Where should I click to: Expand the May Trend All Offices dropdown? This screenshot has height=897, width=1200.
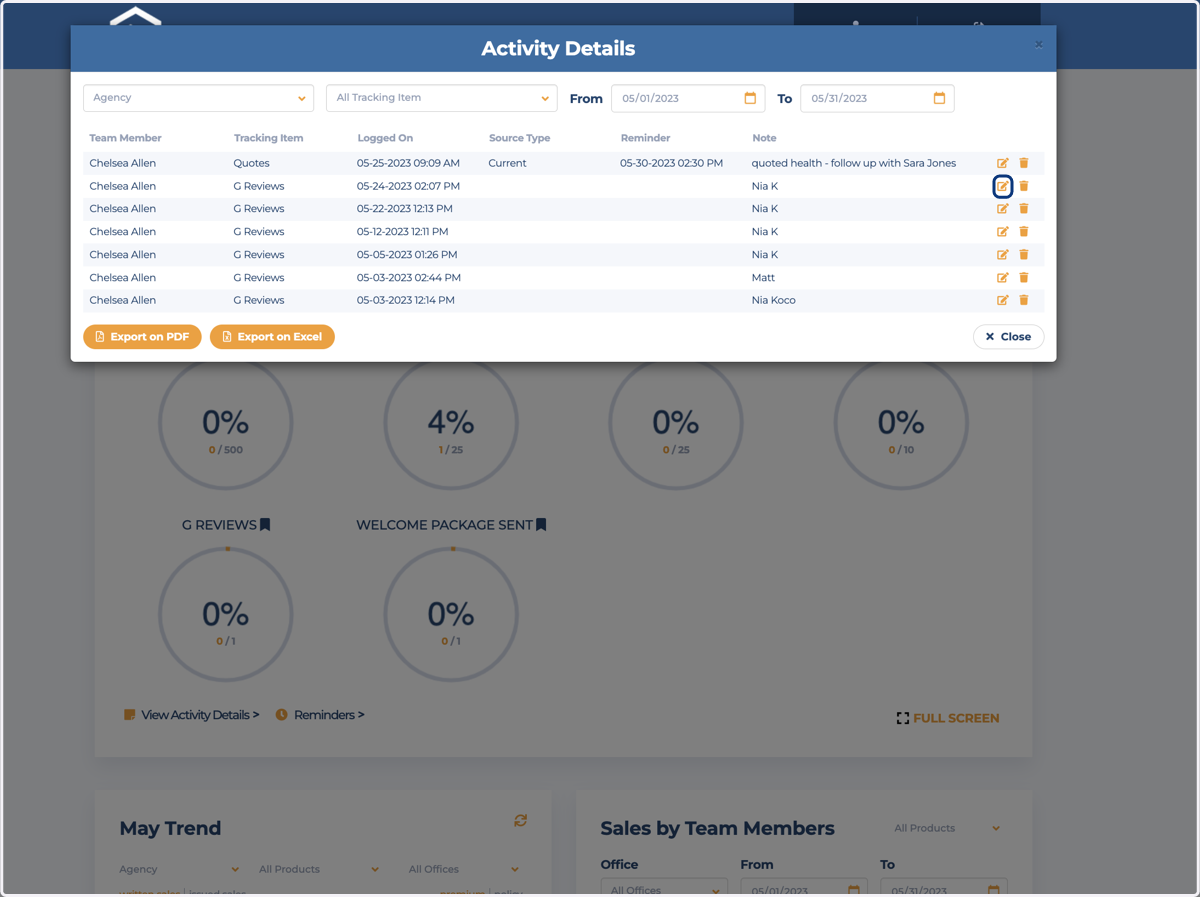(x=464, y=869)
